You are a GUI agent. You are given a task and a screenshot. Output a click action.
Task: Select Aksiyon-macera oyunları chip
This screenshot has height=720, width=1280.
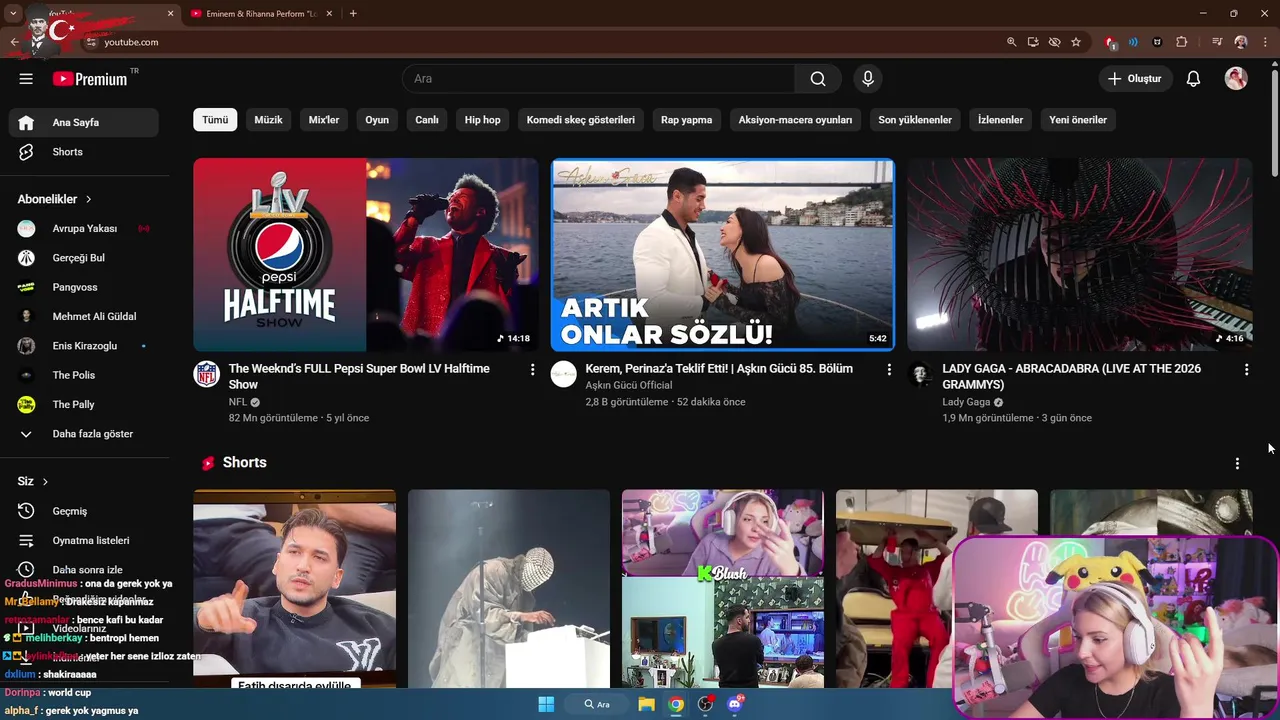(x=795, y=120)
